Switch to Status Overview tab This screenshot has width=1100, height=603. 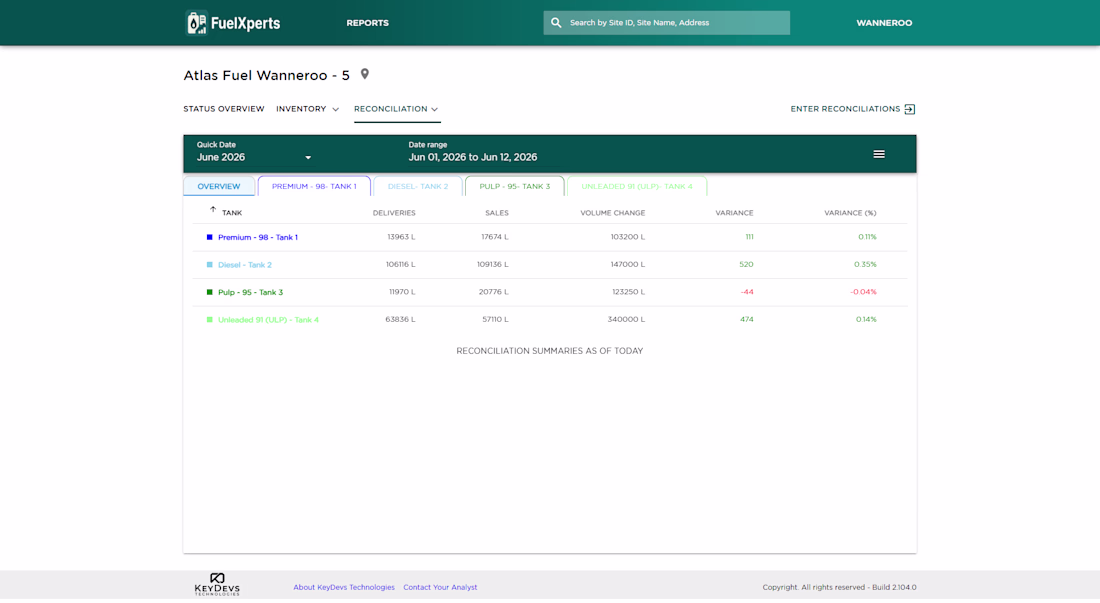[x=224, y=109]
